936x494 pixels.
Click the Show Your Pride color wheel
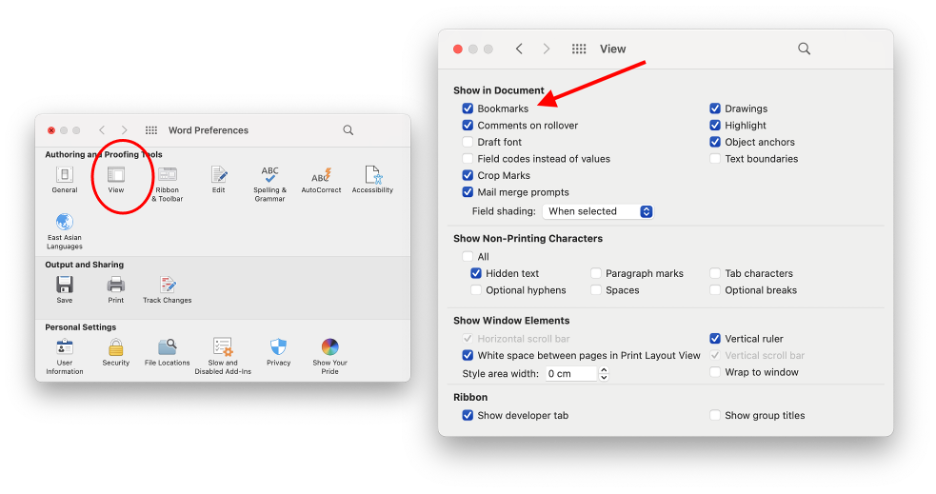pos(329,348)
